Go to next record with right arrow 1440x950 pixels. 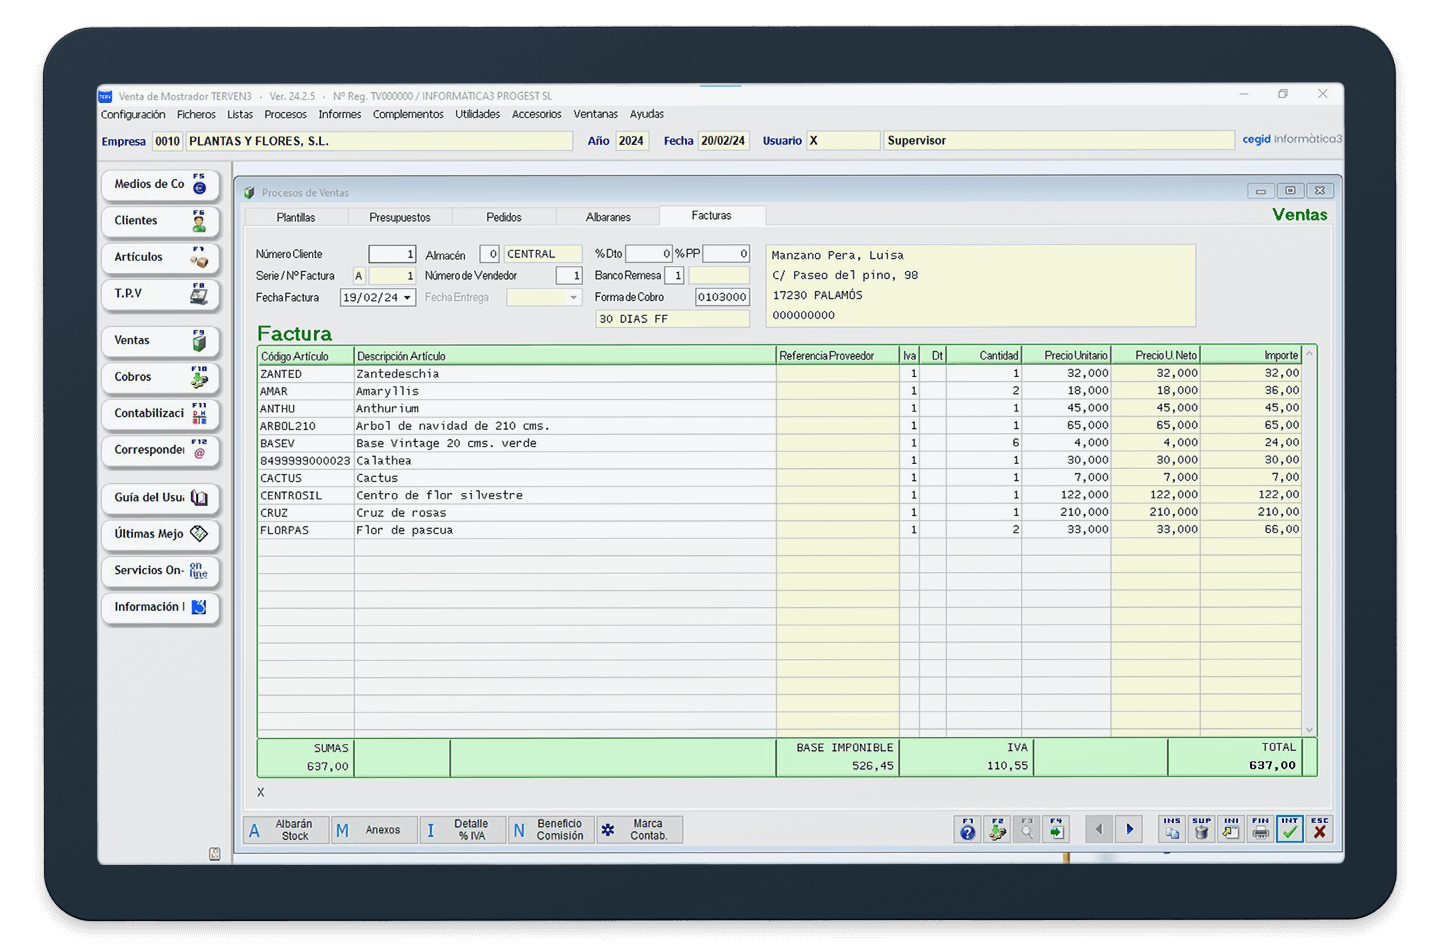pyautogui.click(x=1130, y=829)
